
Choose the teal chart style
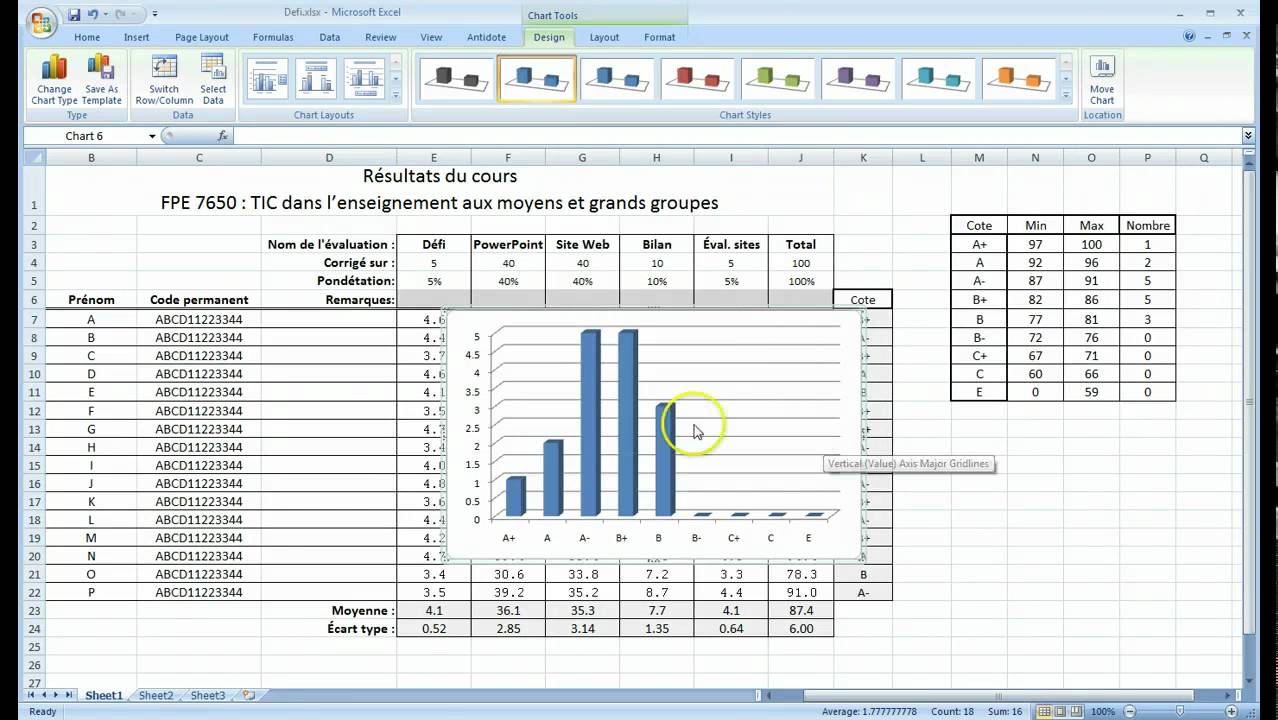point(940,78)
